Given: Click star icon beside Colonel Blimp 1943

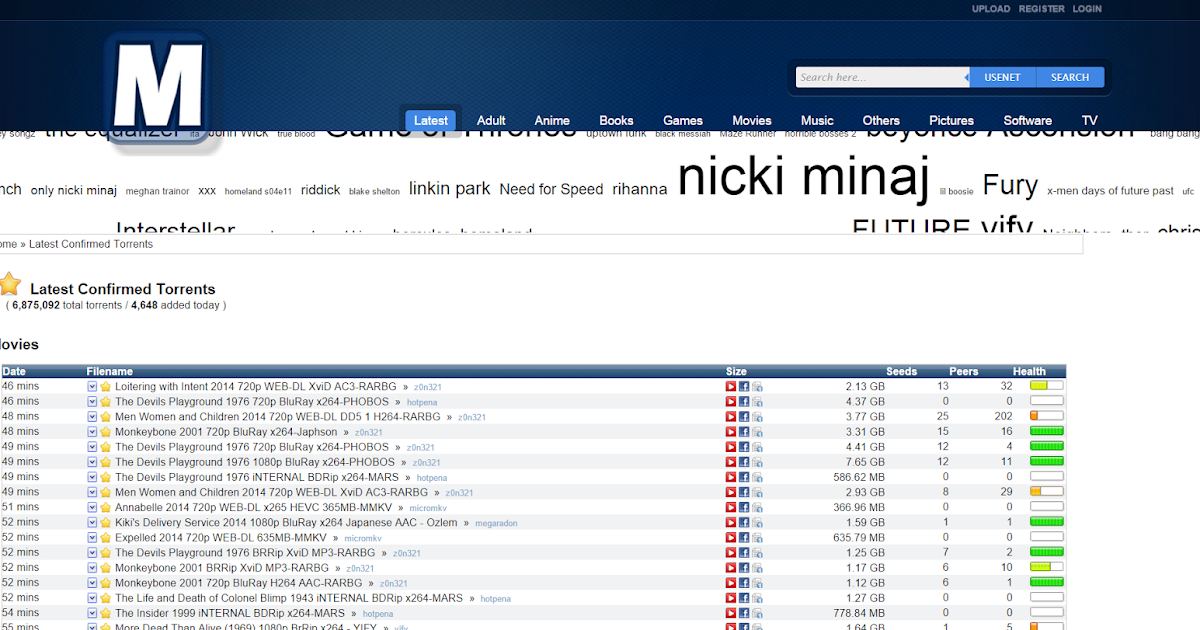Looking at the screenshot, I should (106, 598).
